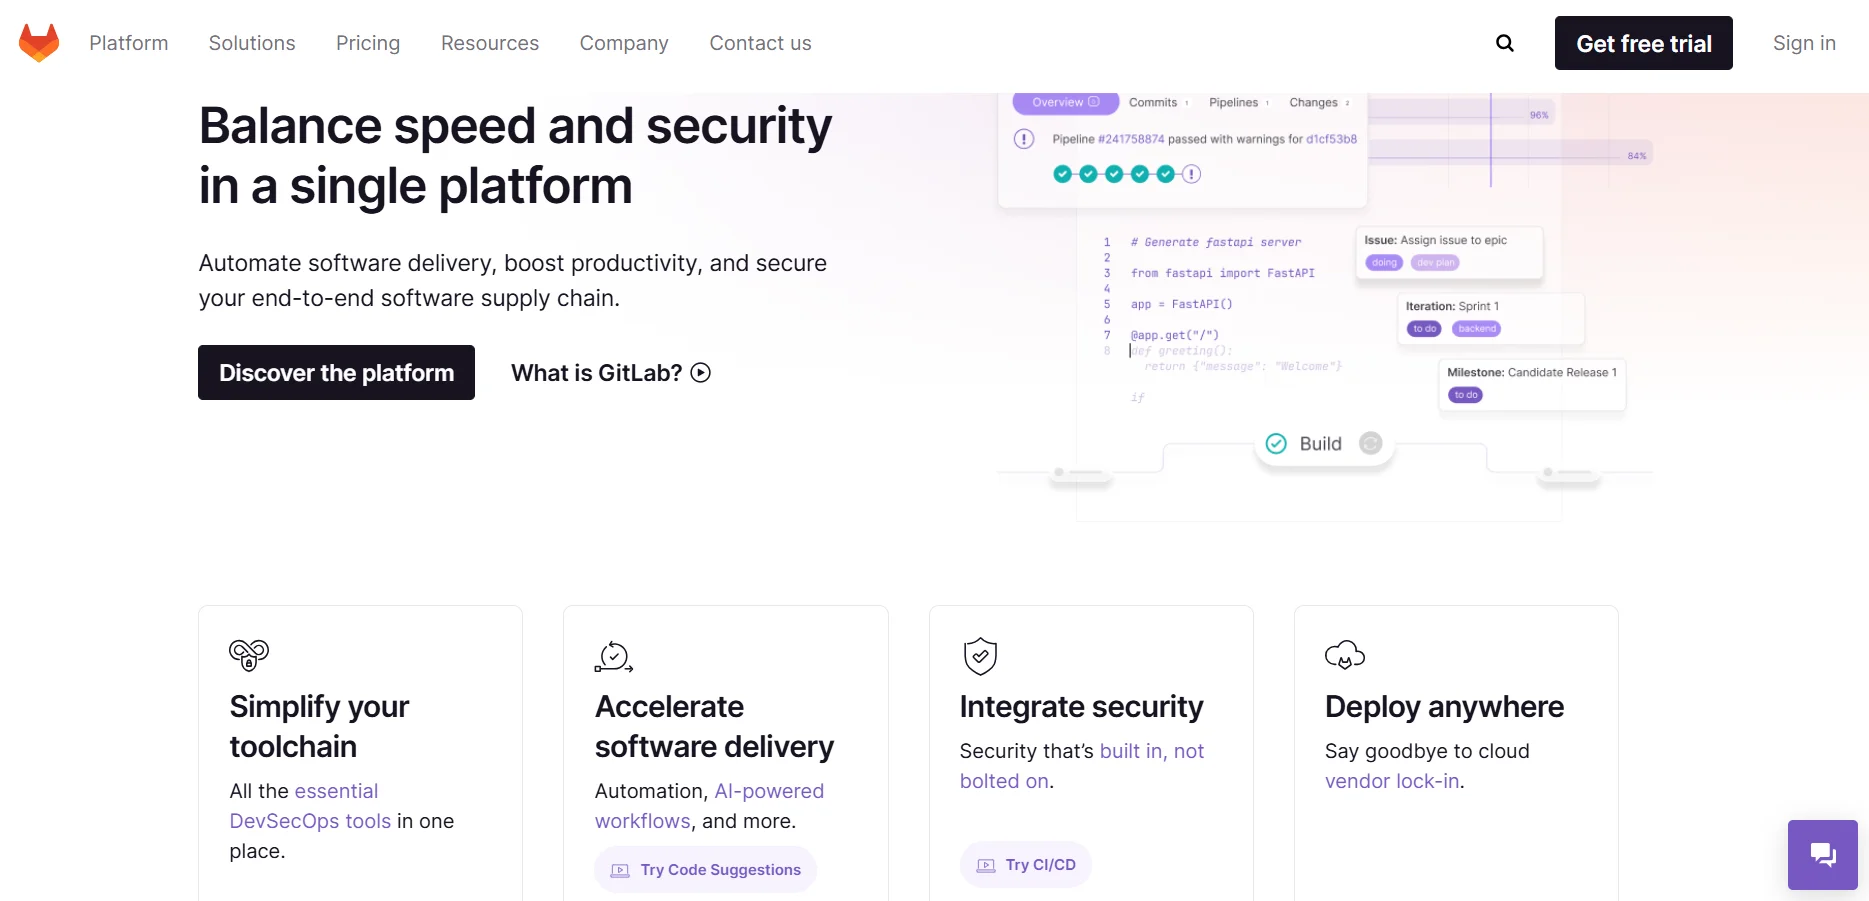The width and height of the screenshot is (1869, 901).
Task: Open the Company menu
Action: (x=624, y=43)
